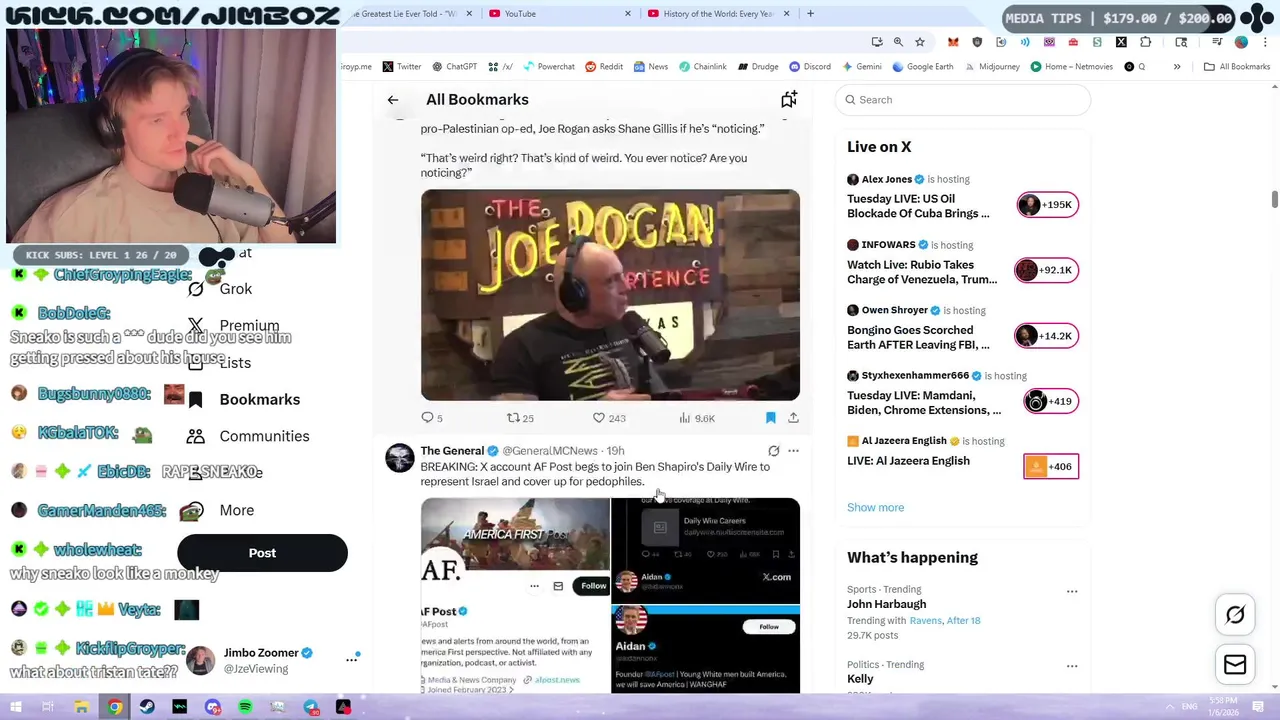The image size is (1280, 720).
Task: Open the browser zoom magnifier icon
Action: coord(898,42)
